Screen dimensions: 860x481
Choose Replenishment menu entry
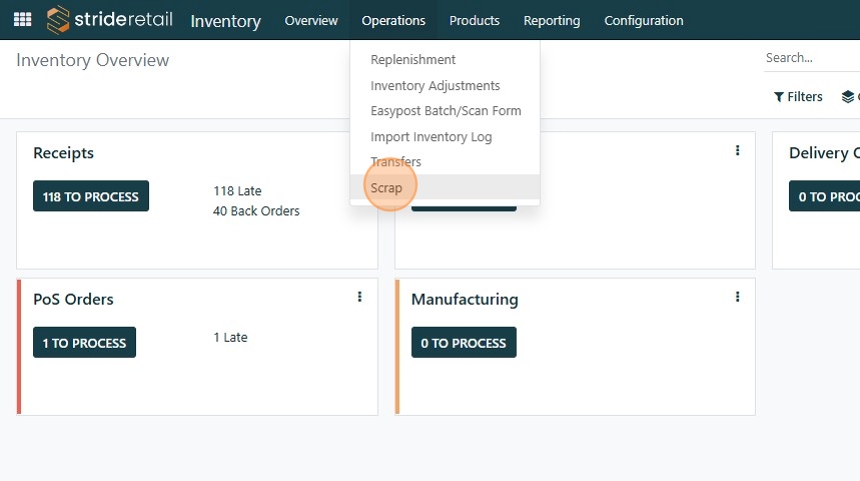pyautogui.click(x=413, y=60)
